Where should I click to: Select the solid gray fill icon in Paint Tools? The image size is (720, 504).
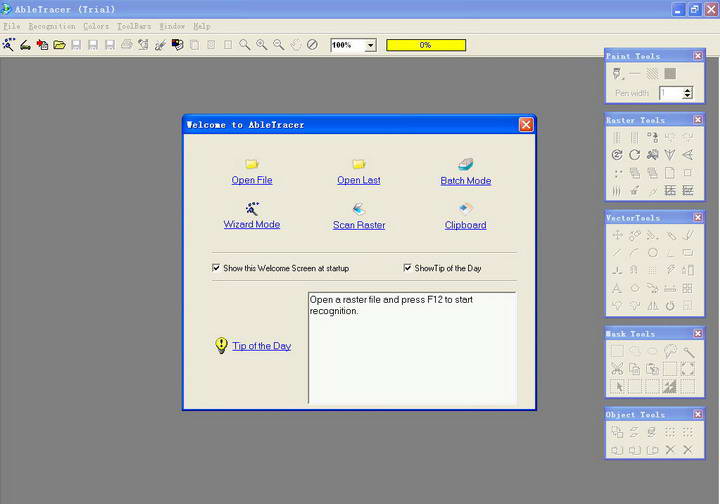pos(670,73)
